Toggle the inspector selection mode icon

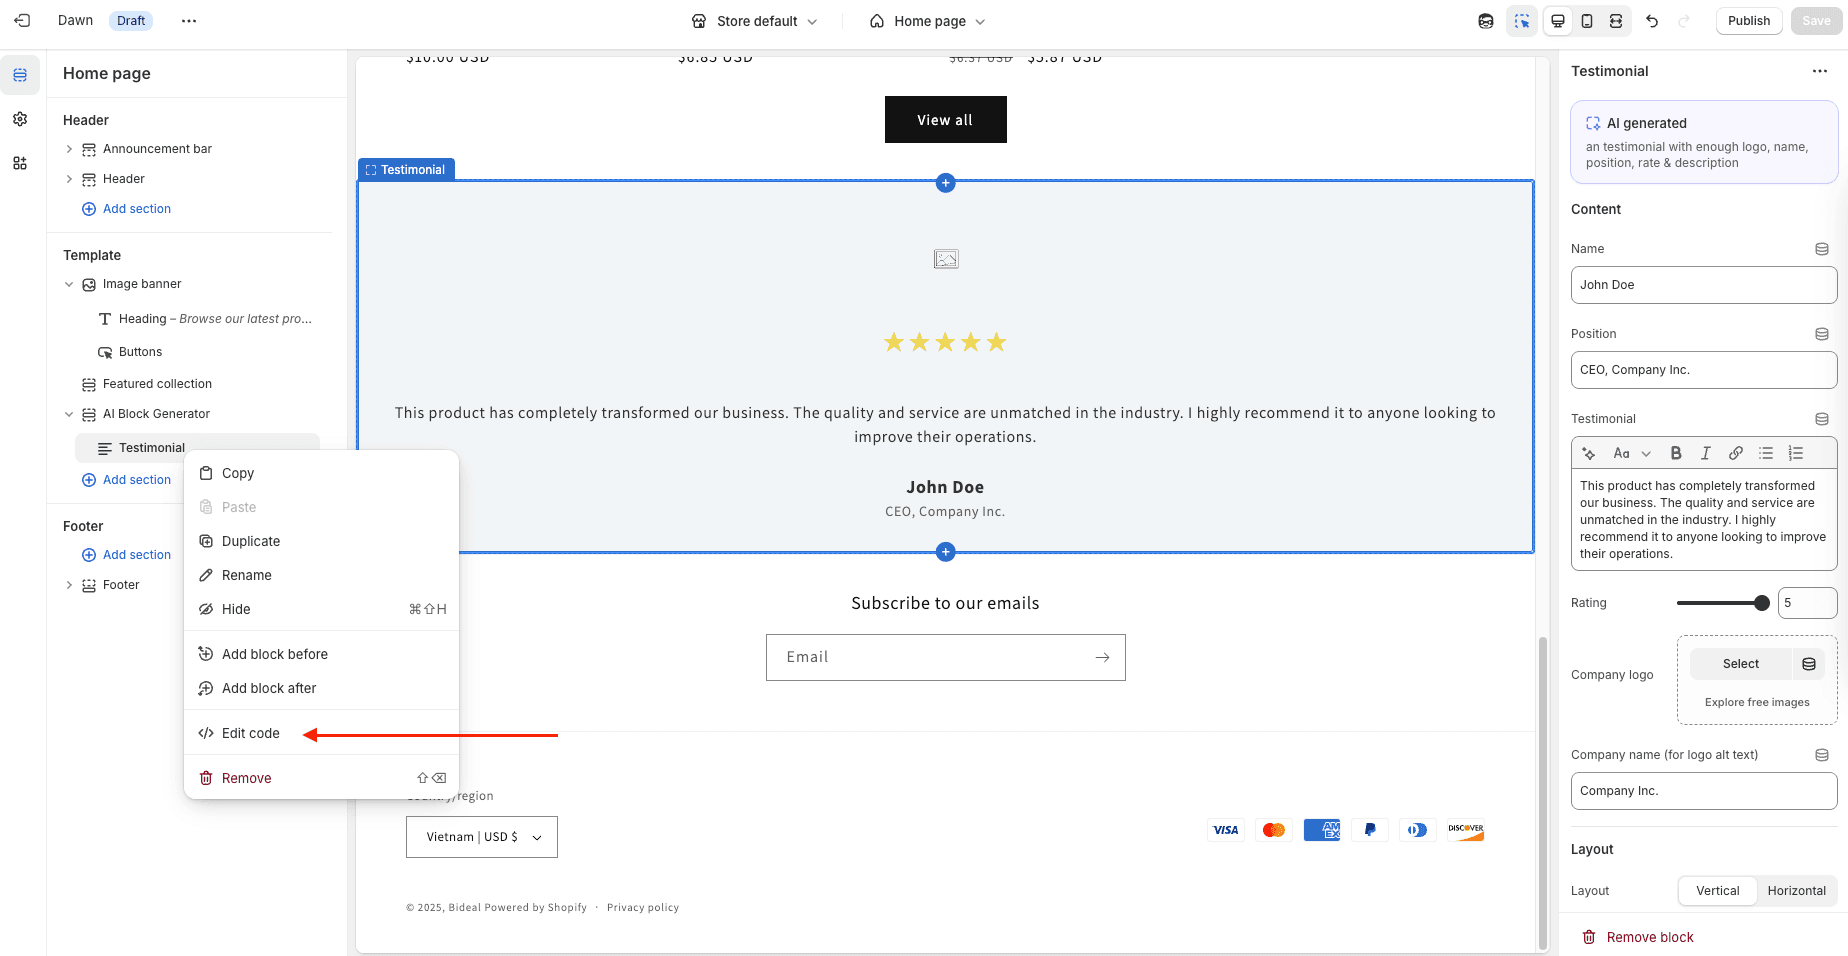coord(1522,21)
